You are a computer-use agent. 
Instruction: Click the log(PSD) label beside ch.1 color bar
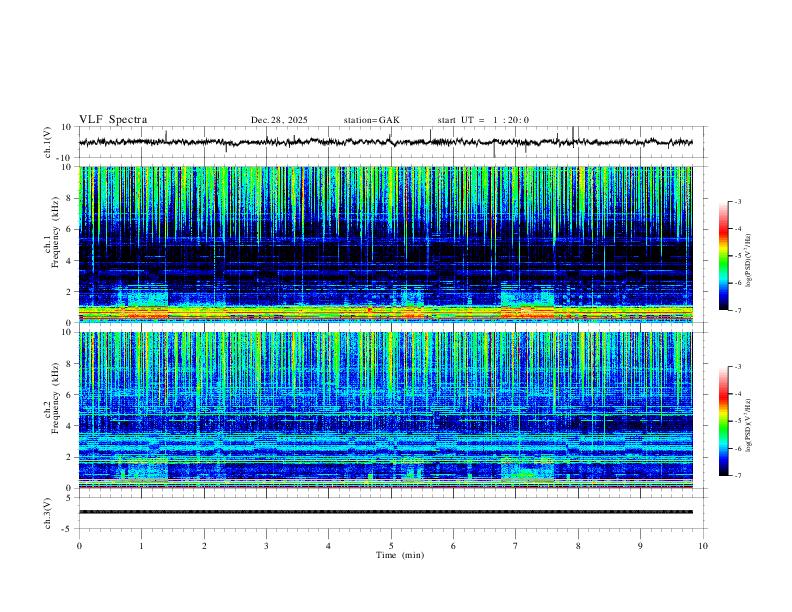pyautogui.click(x=749, y=260)
